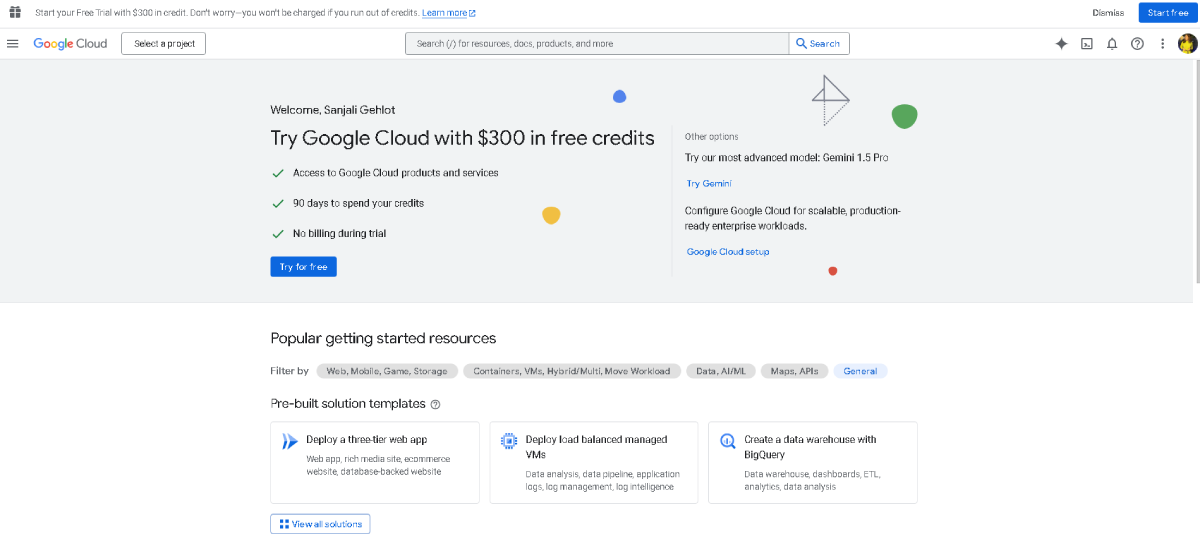The image size is (1200, 548).
Task: Open the Learn more link
Action: [449, 13]
